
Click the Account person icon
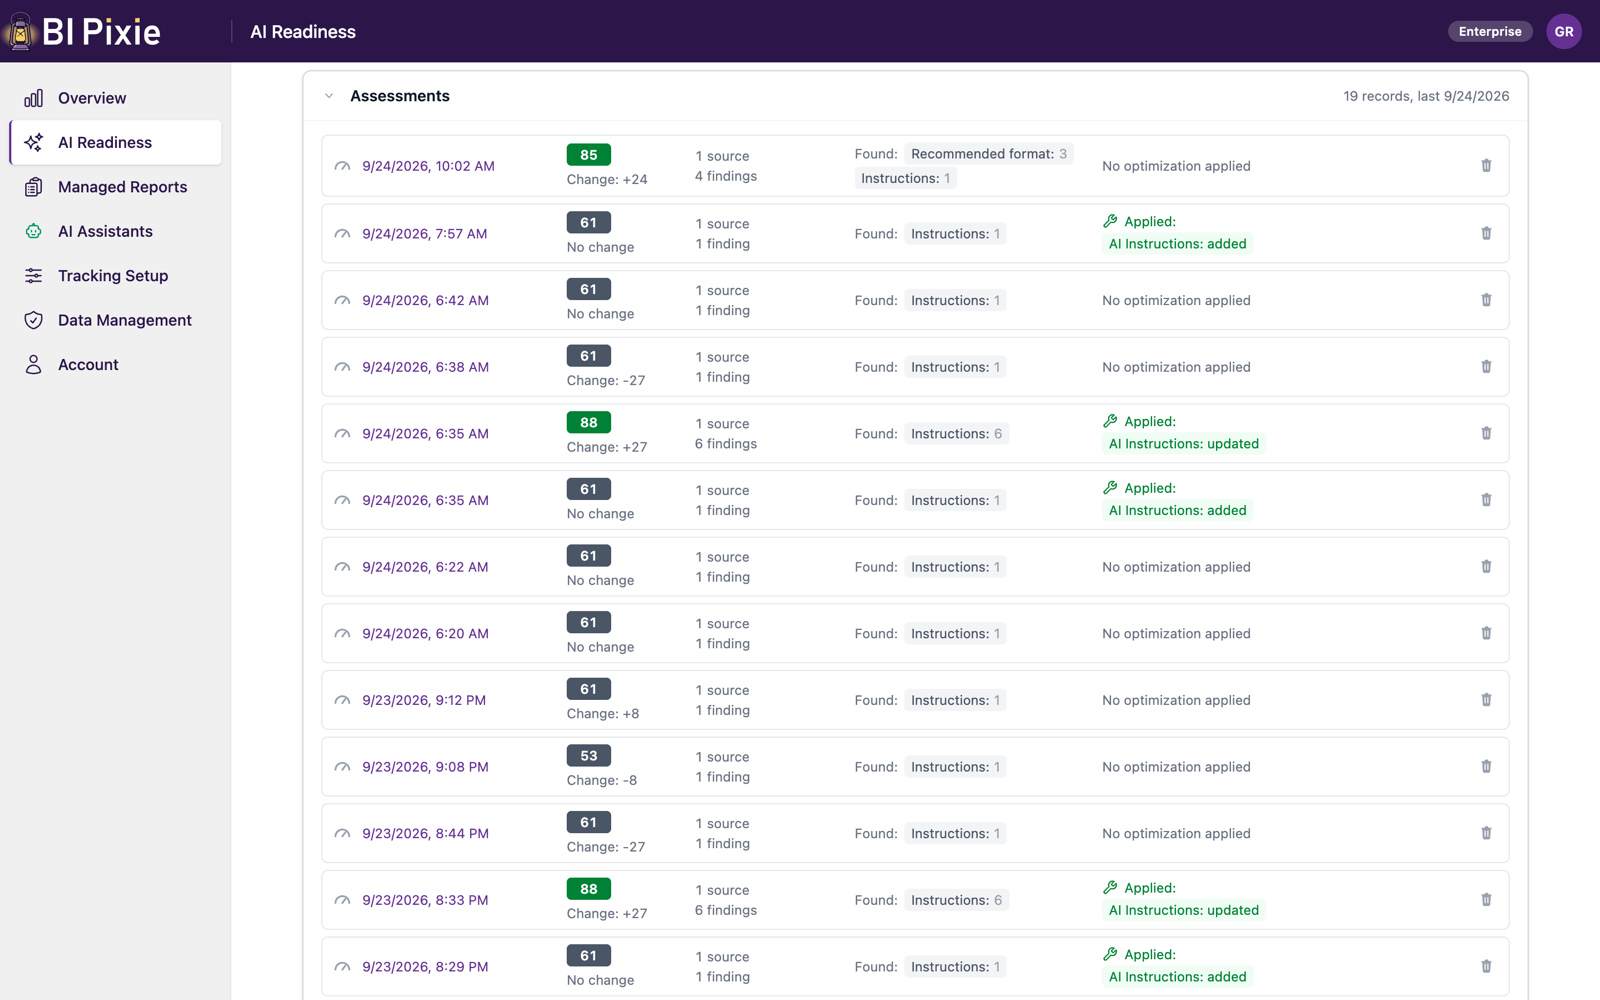(x=34, y=365)
